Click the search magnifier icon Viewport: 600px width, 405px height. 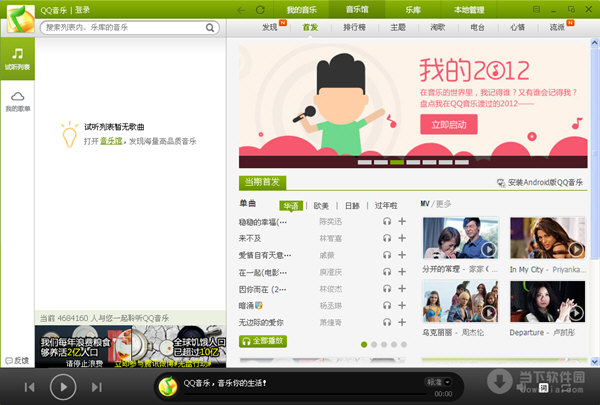[x=210, y=28]
